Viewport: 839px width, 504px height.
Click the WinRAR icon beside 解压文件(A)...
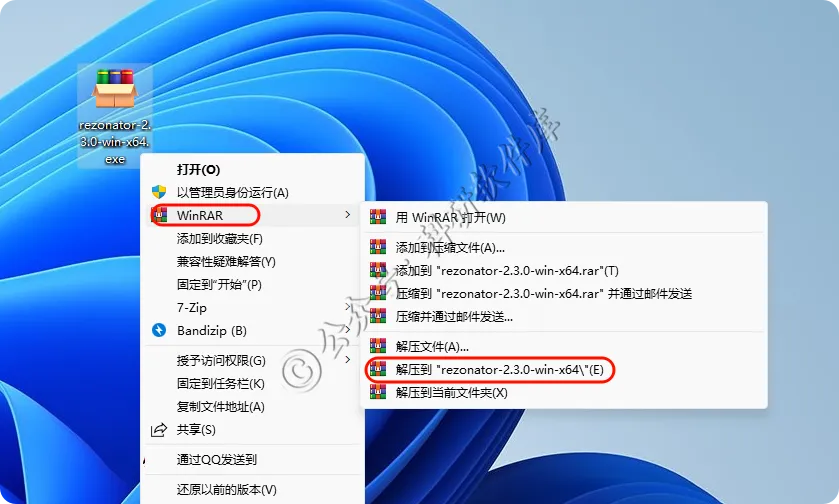point(378,346)
